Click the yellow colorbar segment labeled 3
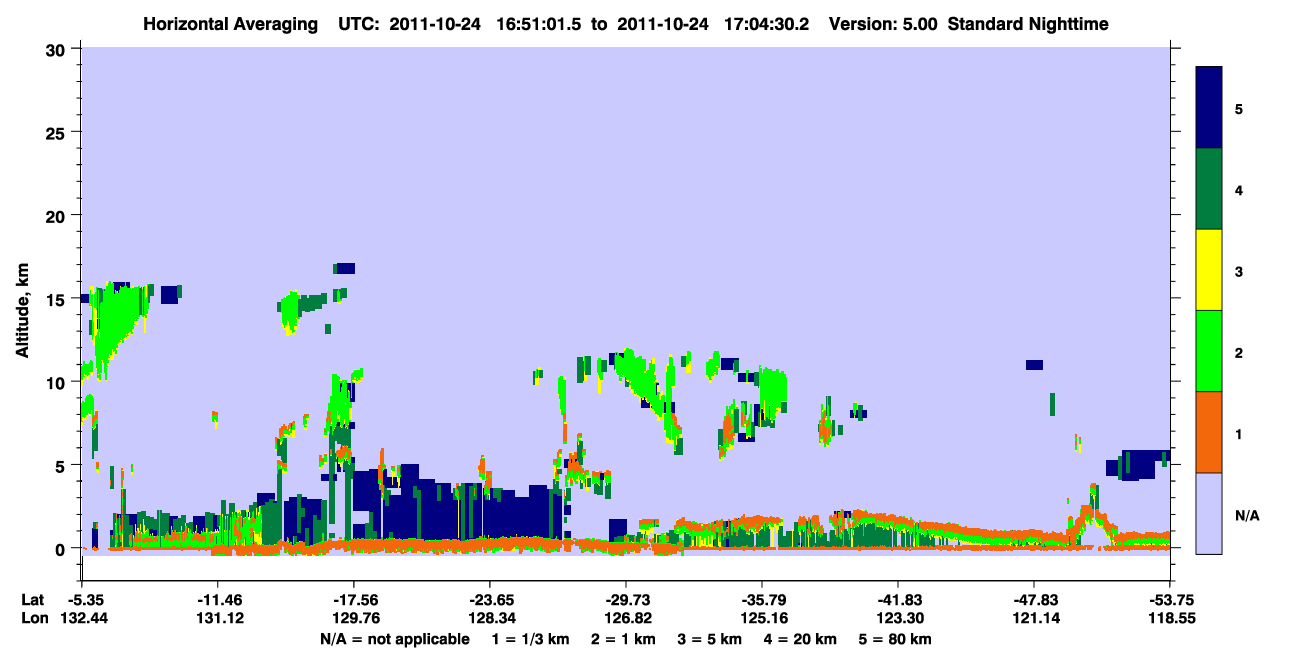The height and width of the screenshot is (667, 1300). [x=1209, y=270]
